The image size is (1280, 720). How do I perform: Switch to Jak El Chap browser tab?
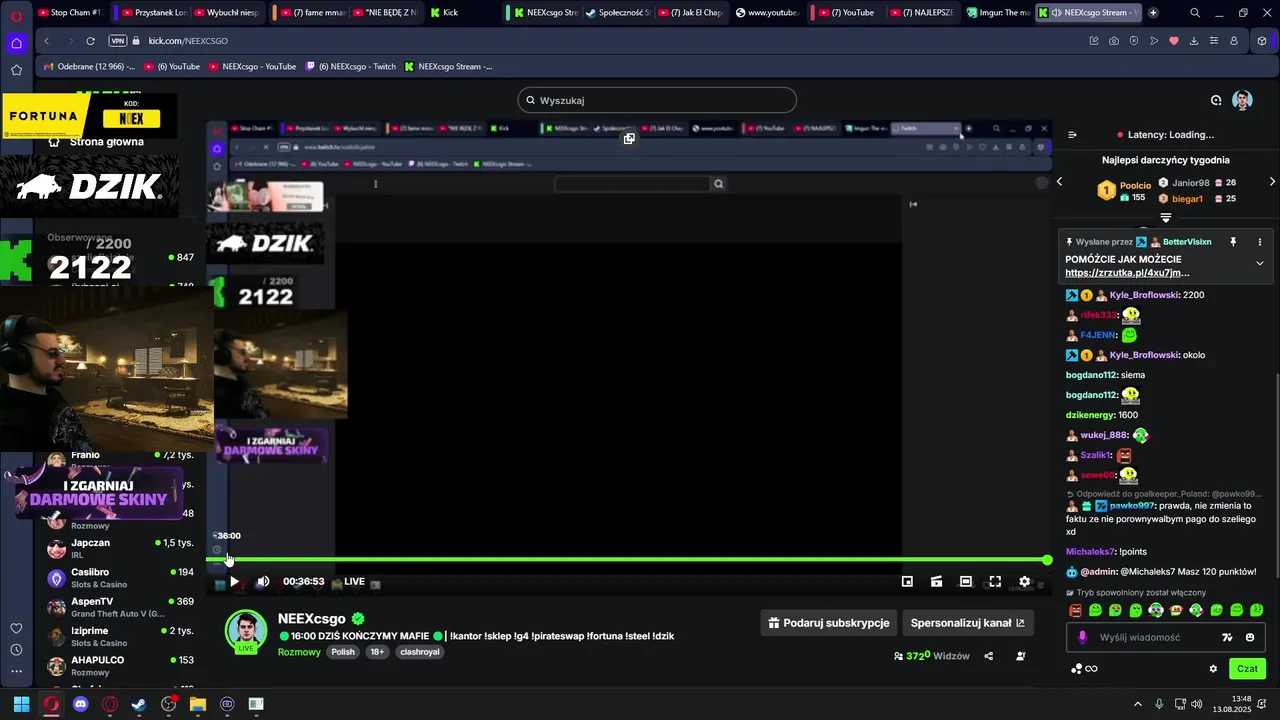[x=691, y=13]
